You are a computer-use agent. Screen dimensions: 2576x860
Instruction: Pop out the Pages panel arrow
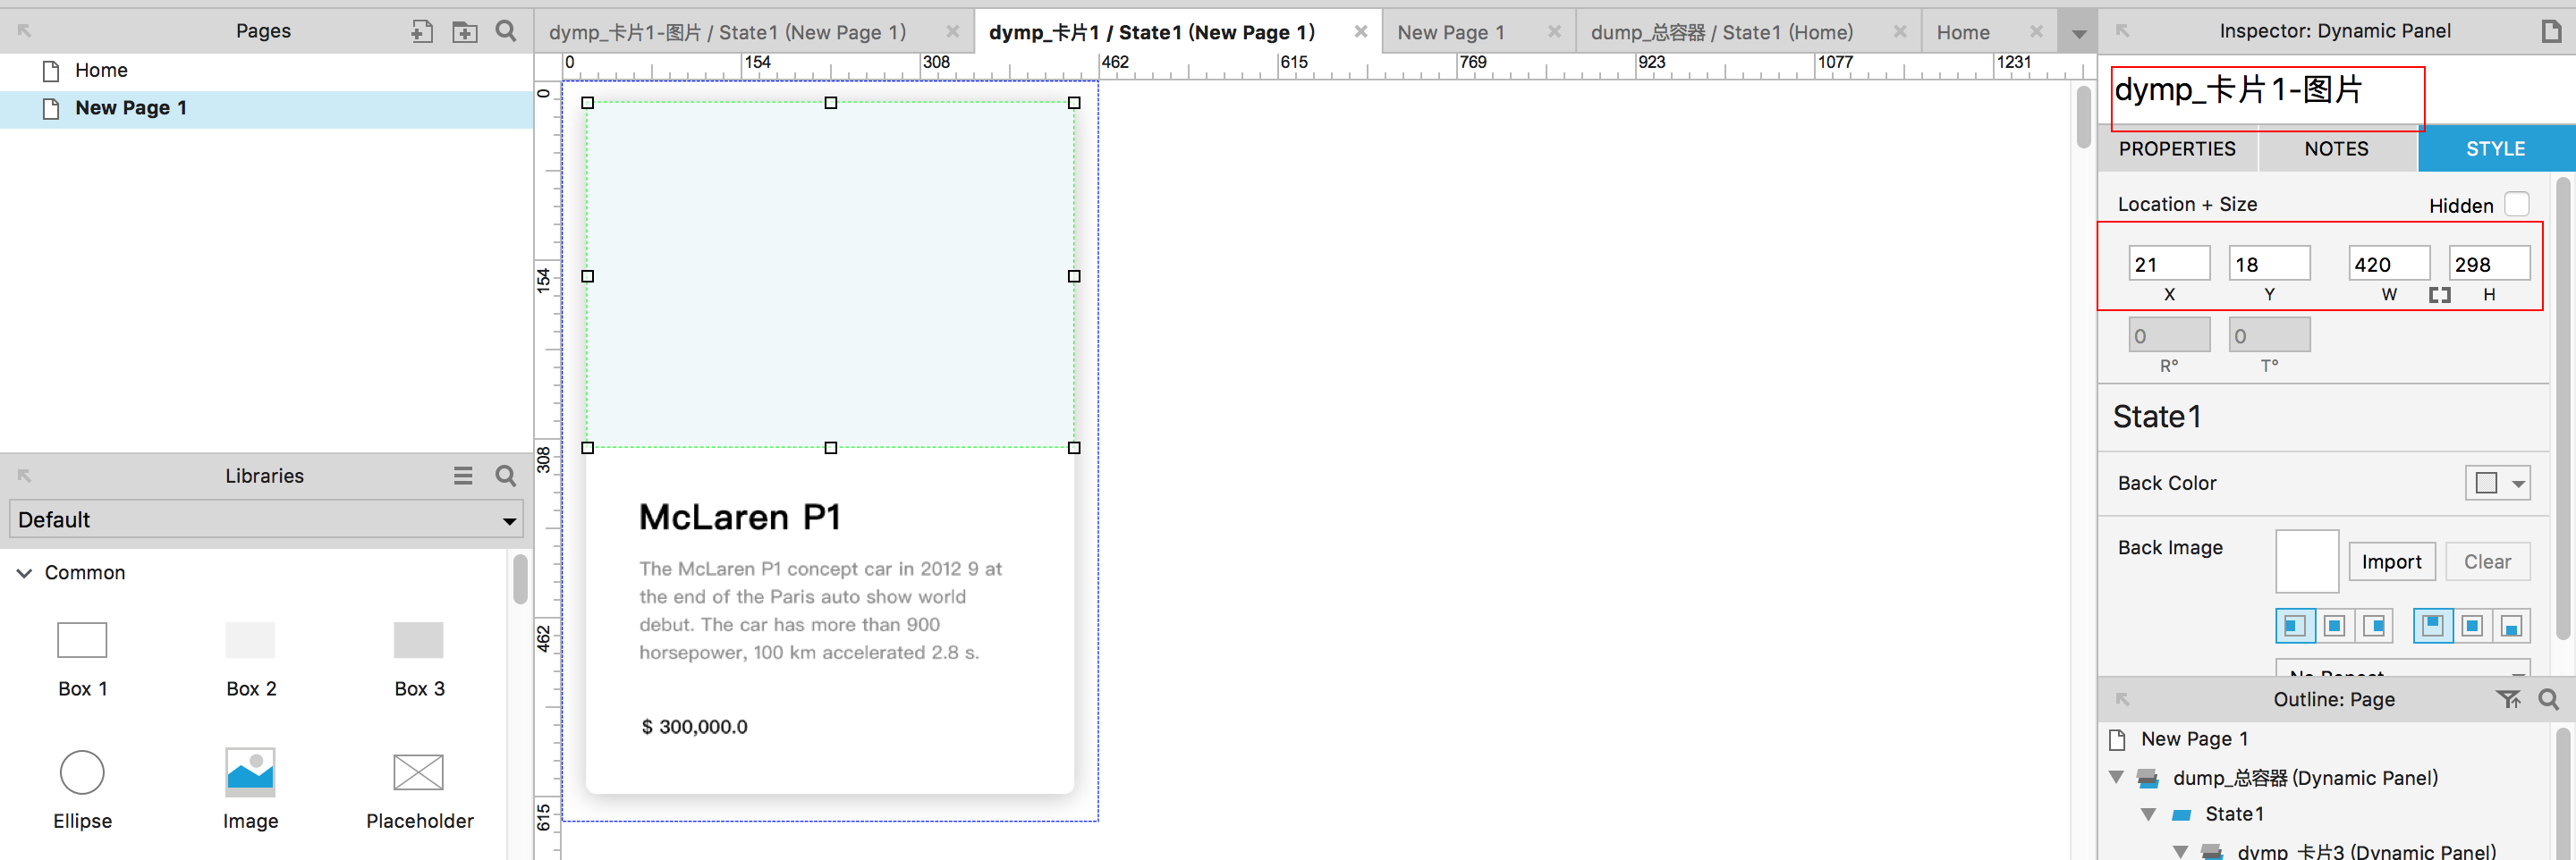pos(24,31)
